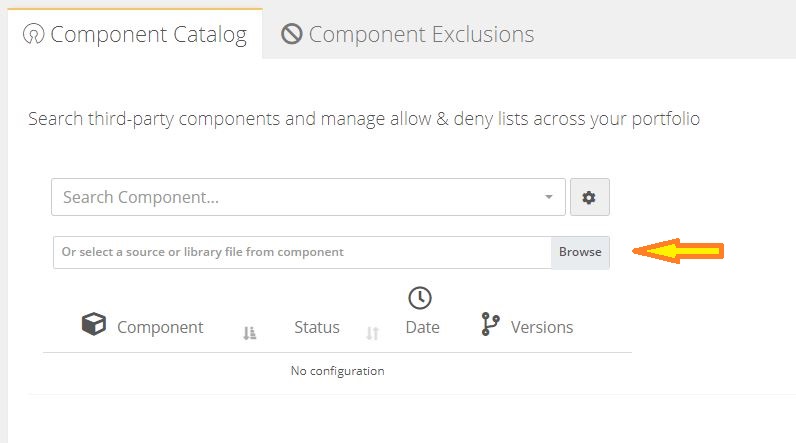
Task: Click the clock icon above Date
Action: point(420,298)
